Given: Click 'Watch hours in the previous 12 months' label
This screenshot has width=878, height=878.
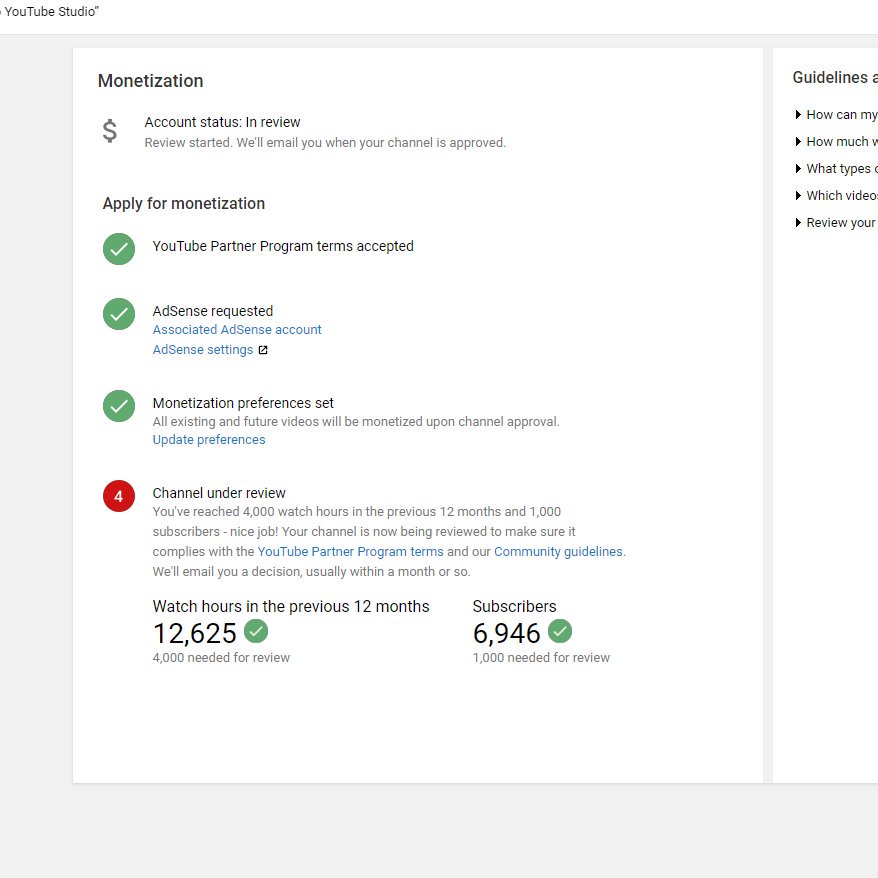Looking at the screenshot, I should tap(291, 606).
